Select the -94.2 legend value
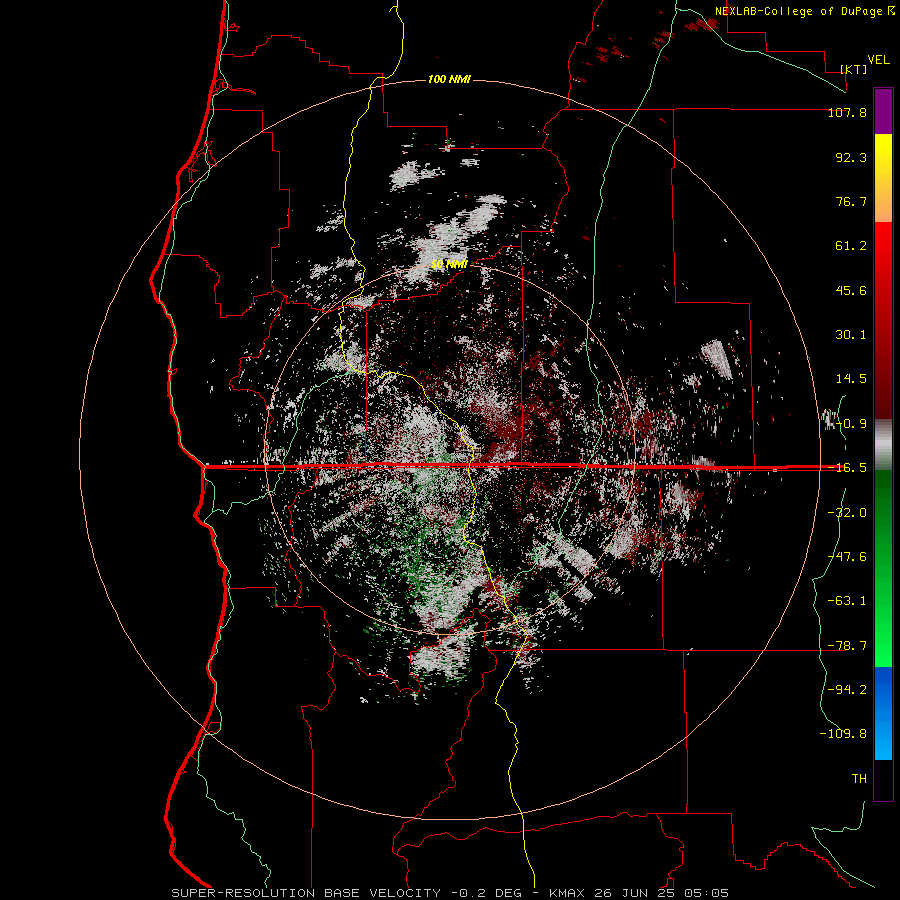This screenshot has width=900, height=900. 847,690
